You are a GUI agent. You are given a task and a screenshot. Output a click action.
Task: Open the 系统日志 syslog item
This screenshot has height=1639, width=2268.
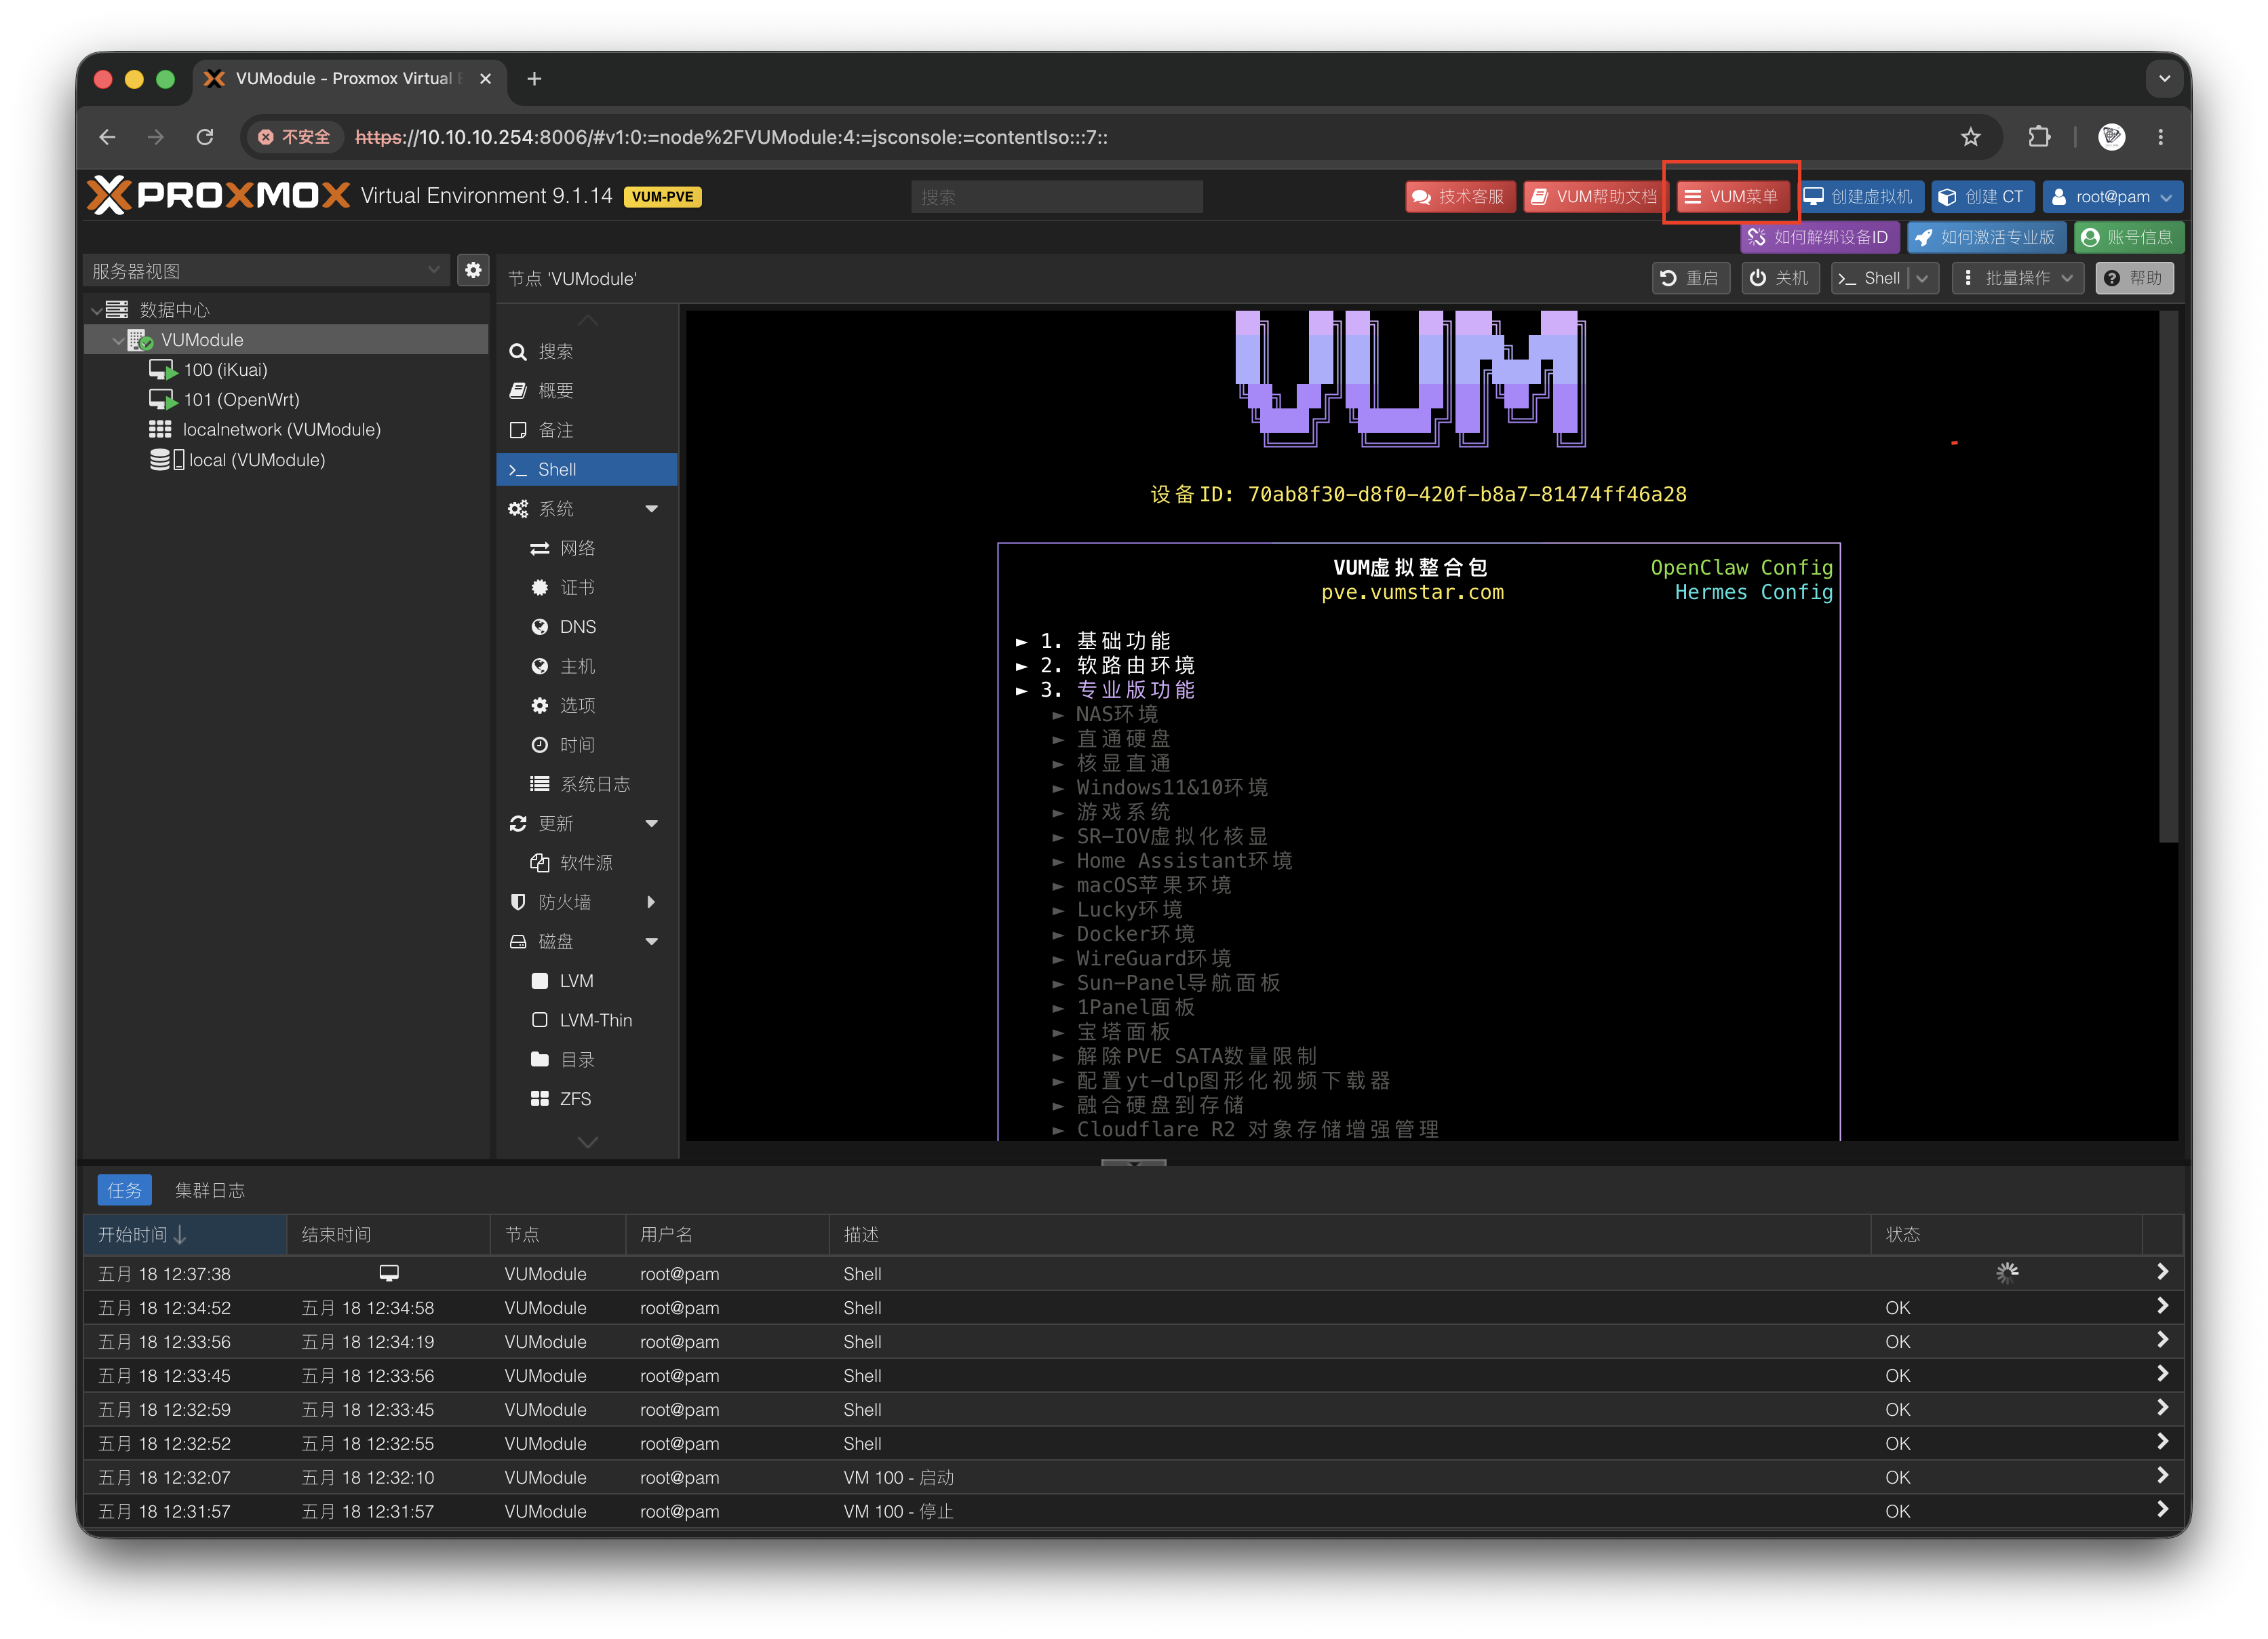tap(586, 784)
